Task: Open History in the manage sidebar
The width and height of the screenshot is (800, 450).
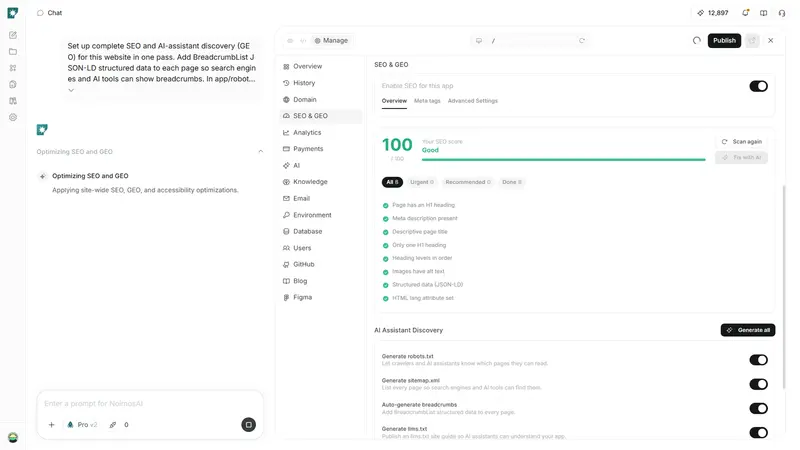Action: pyautogui.click(x=320, y=83)
